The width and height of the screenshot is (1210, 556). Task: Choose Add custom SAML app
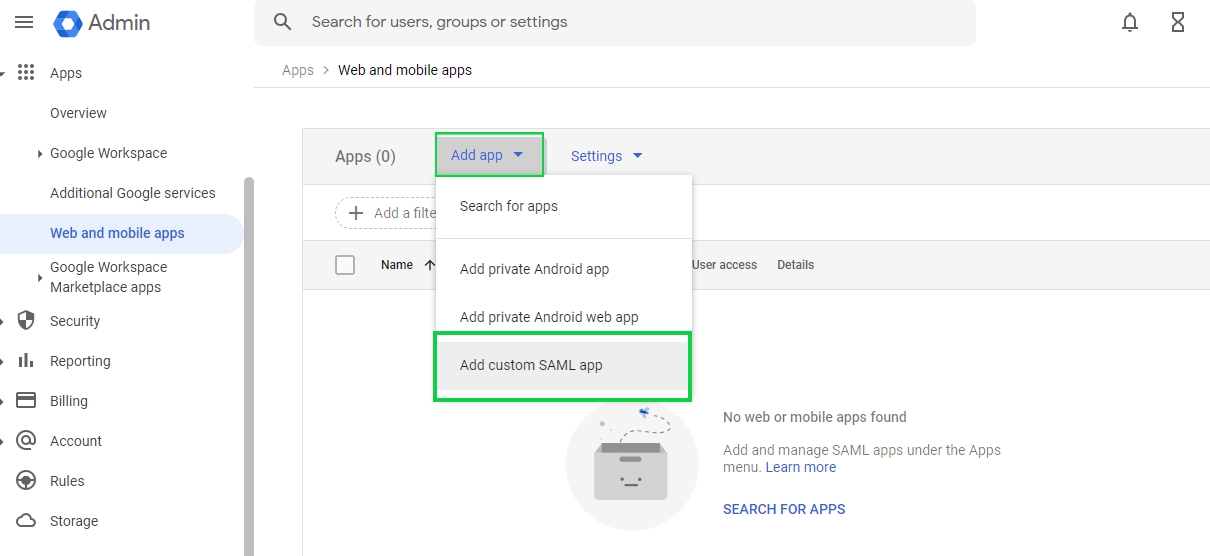[531, 365]
